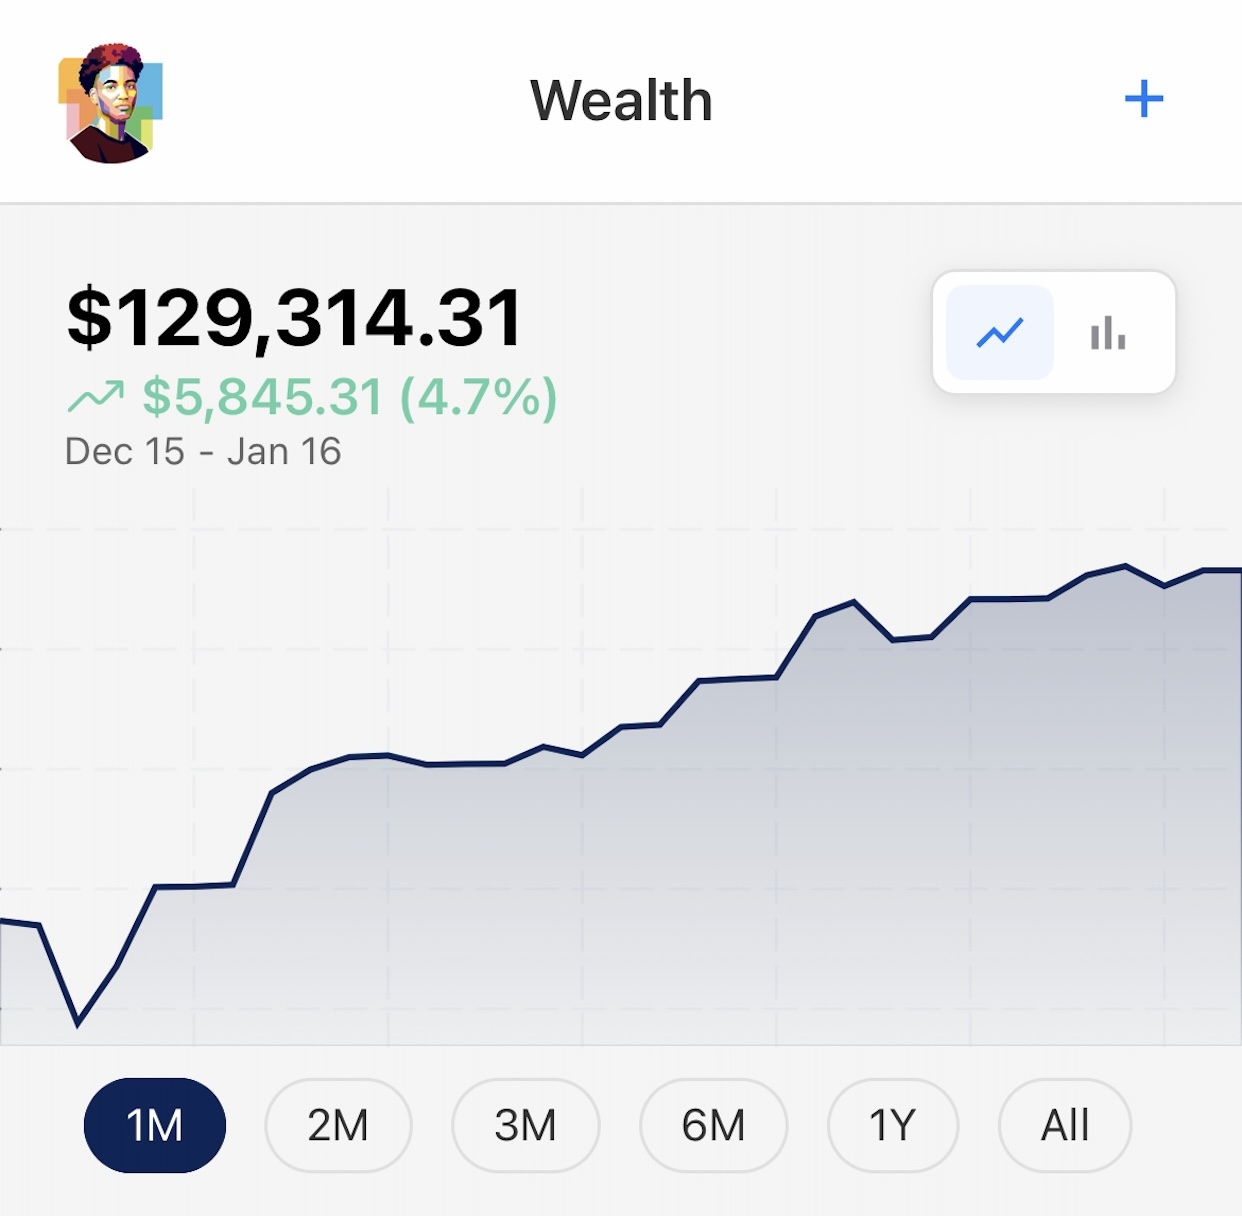Switch to bar chart view
Screen dimensions: 1242x1216
(x=1108, y=333)
